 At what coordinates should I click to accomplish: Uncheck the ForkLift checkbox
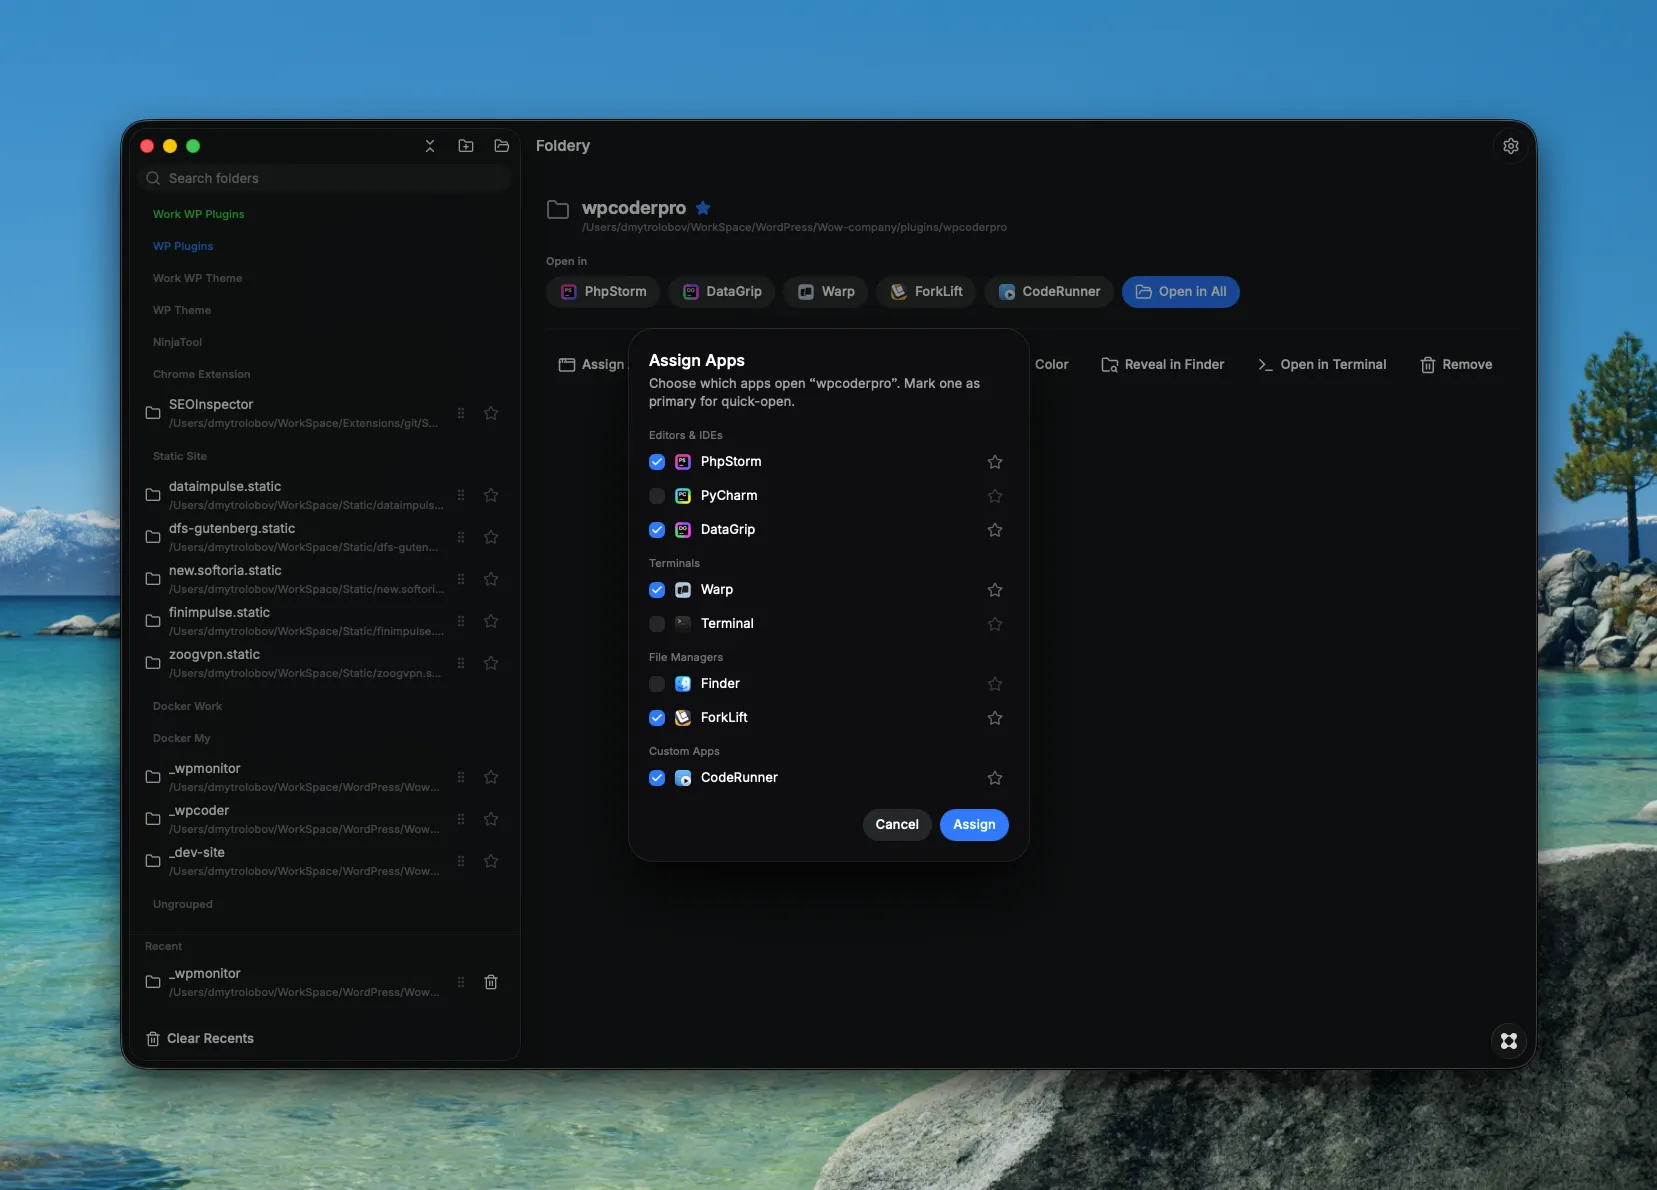(657, 718)
